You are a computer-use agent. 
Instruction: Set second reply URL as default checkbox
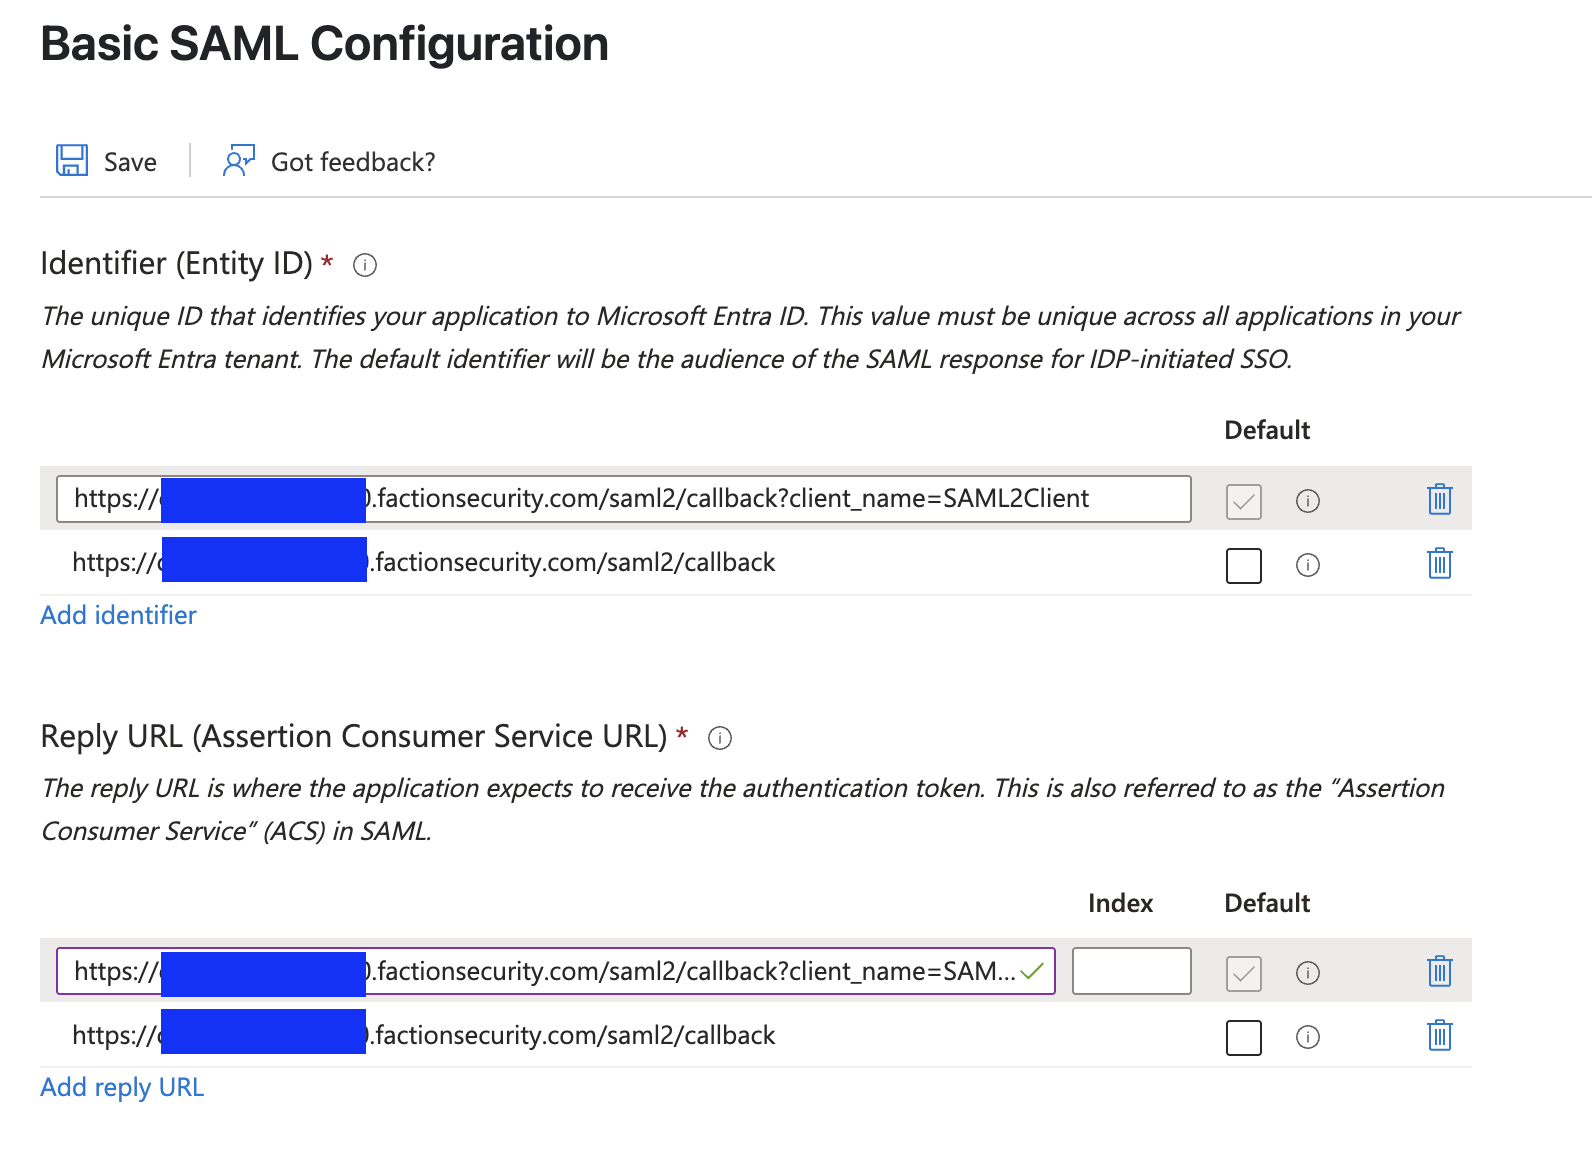pyautogui.click(x=1244, y=1038)
